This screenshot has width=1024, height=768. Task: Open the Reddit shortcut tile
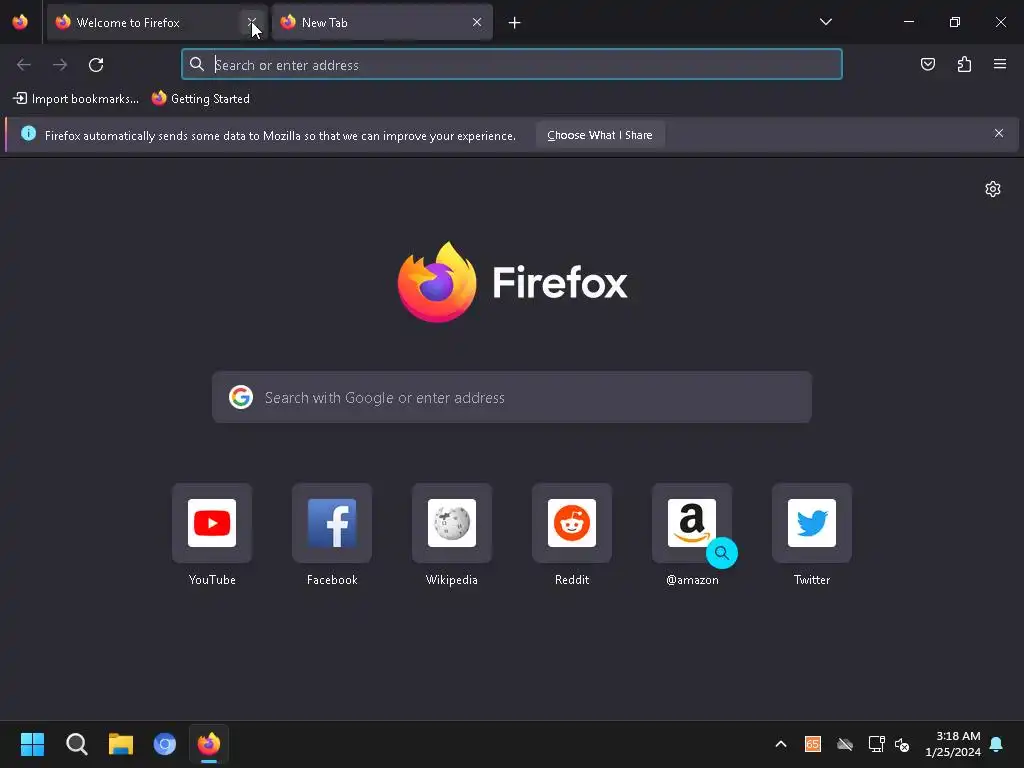[572, 523]
